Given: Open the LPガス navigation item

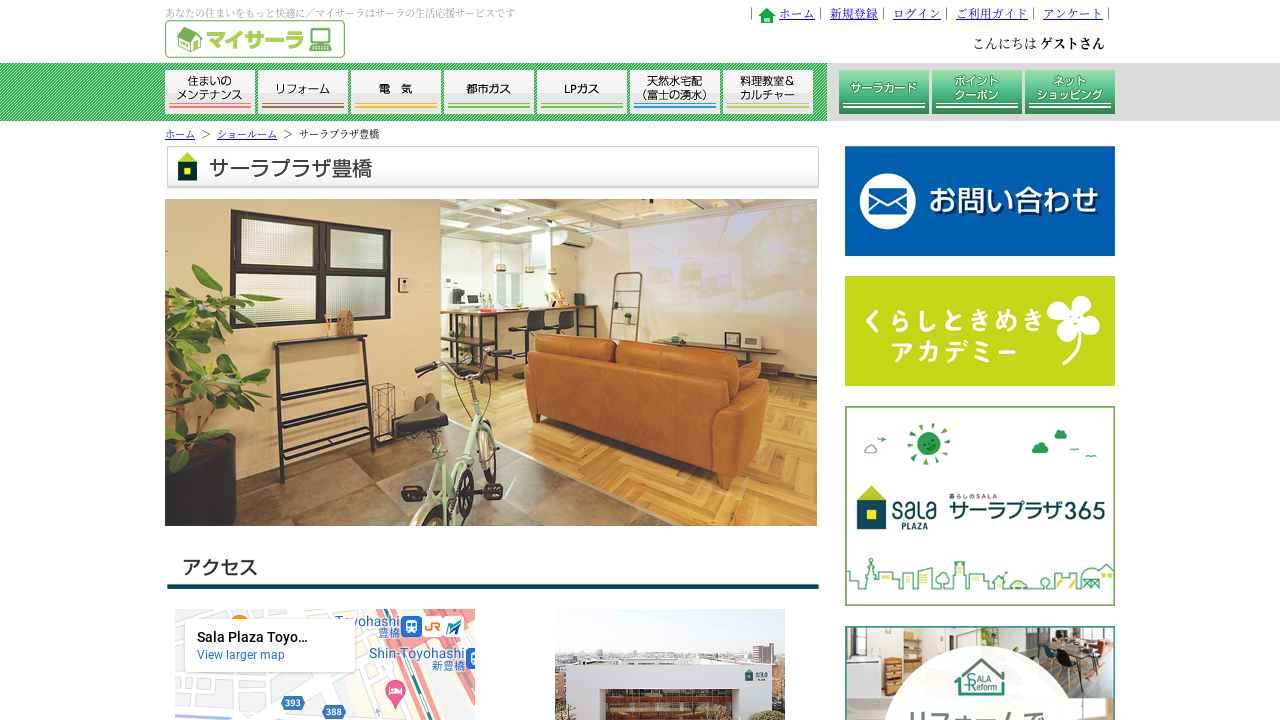Looking at the screenshot, I should click(x=582, y=92).
